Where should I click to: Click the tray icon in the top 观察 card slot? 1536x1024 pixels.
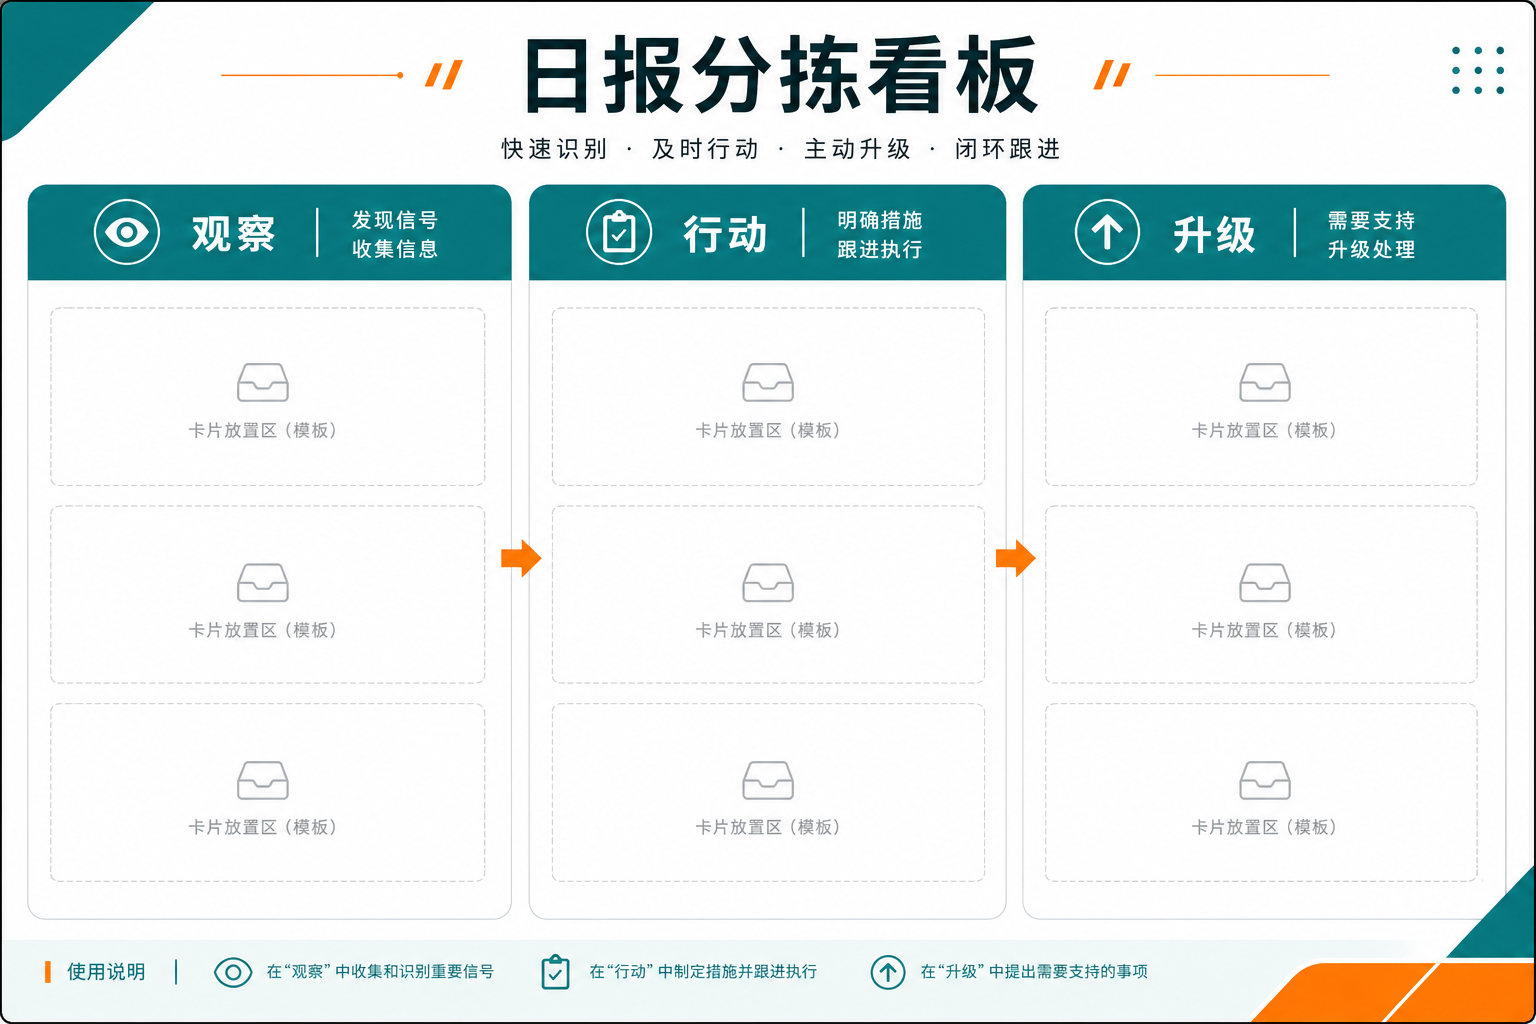click(x=263, y=382)
